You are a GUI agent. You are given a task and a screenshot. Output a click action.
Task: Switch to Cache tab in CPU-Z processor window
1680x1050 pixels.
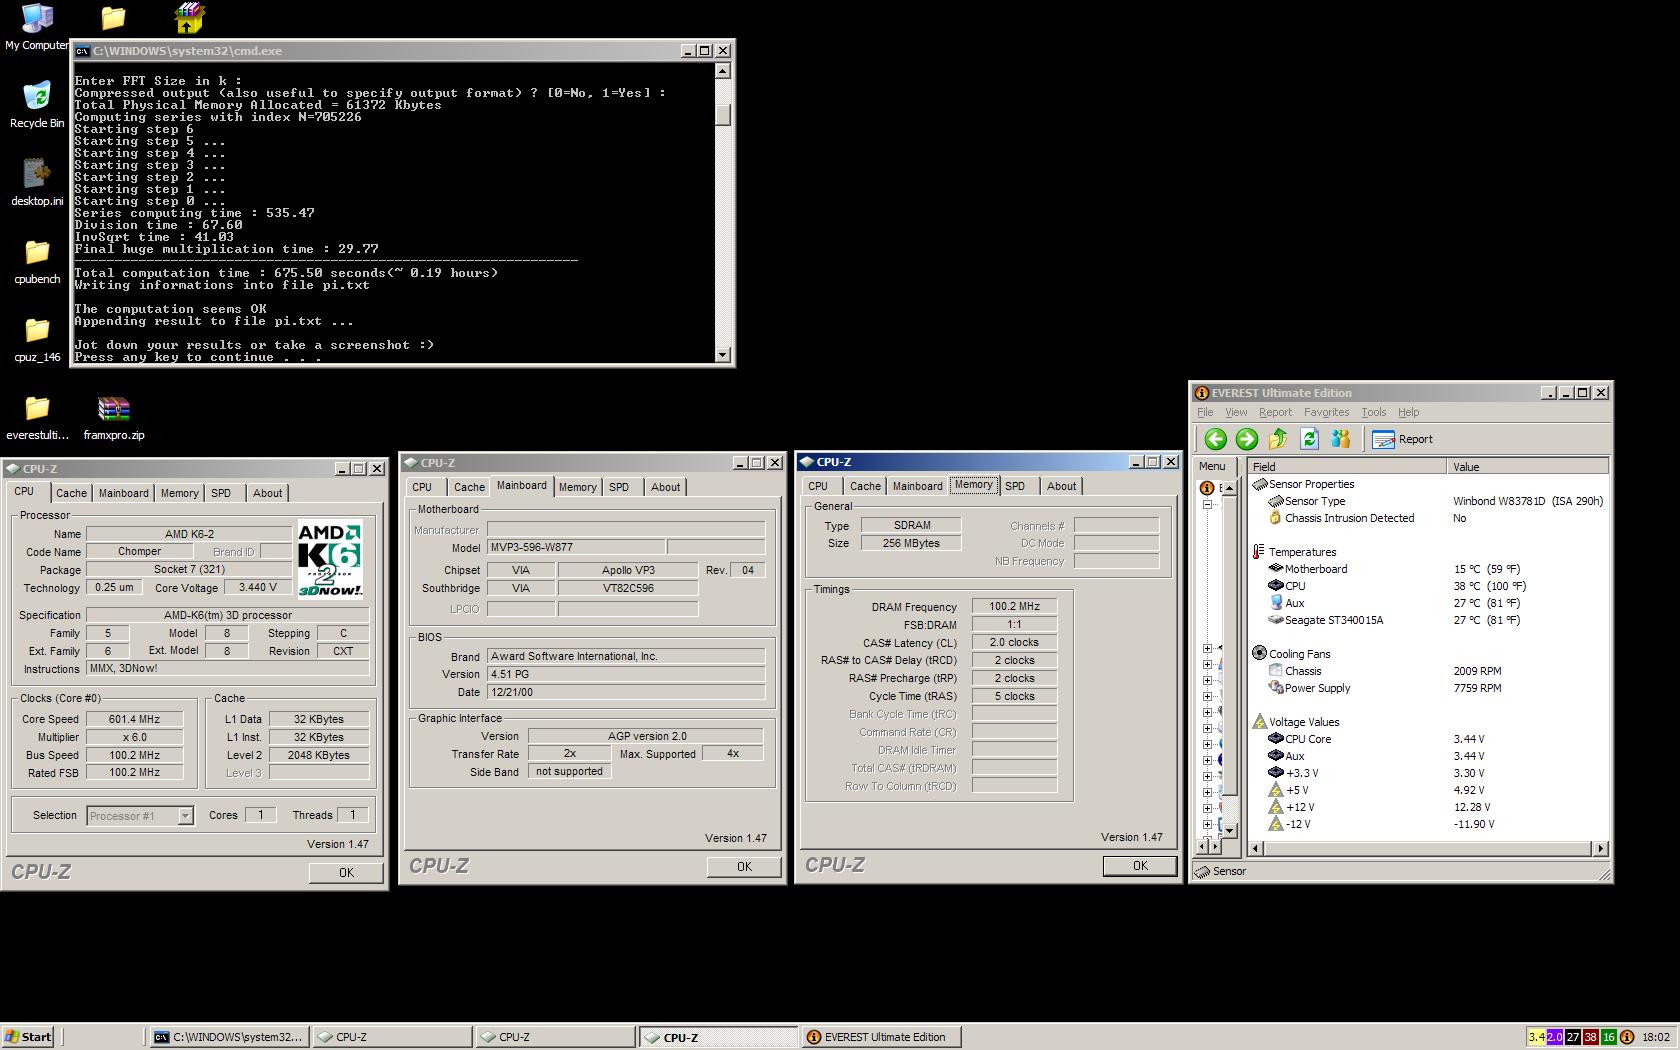coord(71,493)
